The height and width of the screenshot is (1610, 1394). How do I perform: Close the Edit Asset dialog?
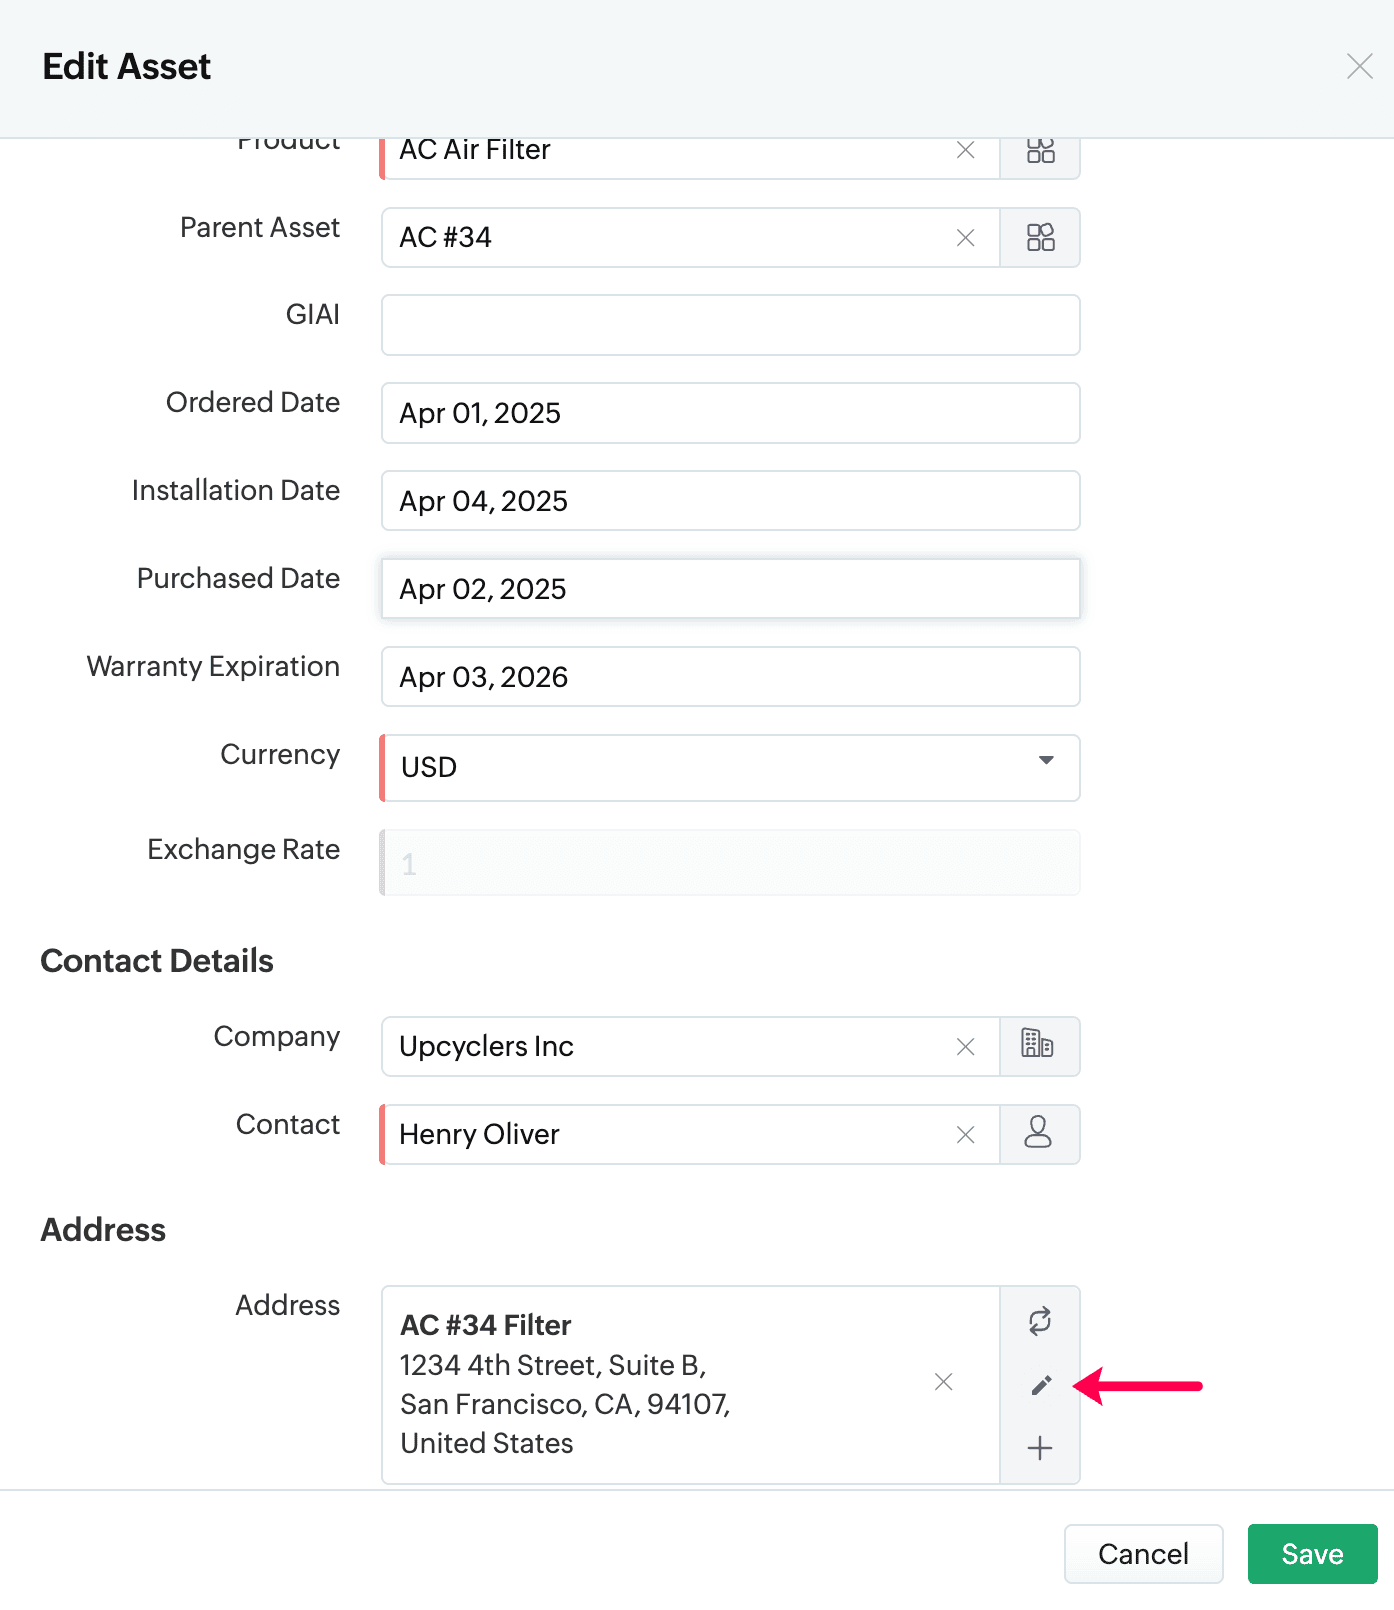[x=1359, y=66]
